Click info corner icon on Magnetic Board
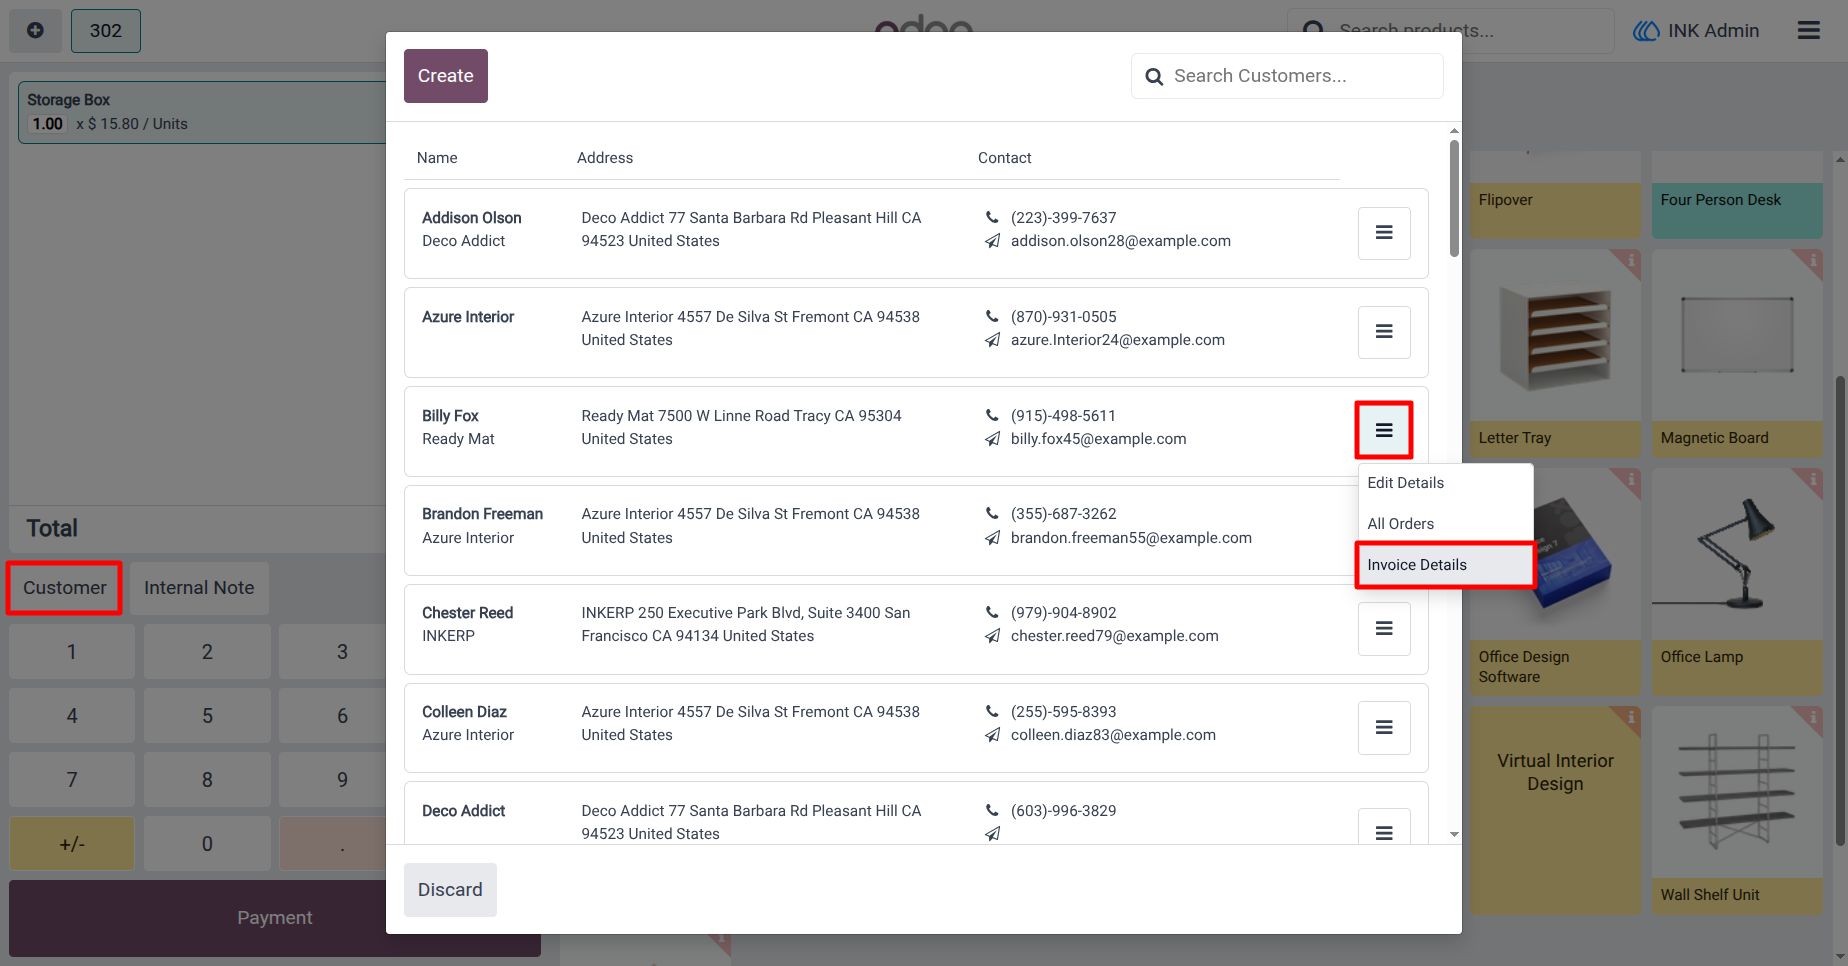 click(x=1812, y=260)
